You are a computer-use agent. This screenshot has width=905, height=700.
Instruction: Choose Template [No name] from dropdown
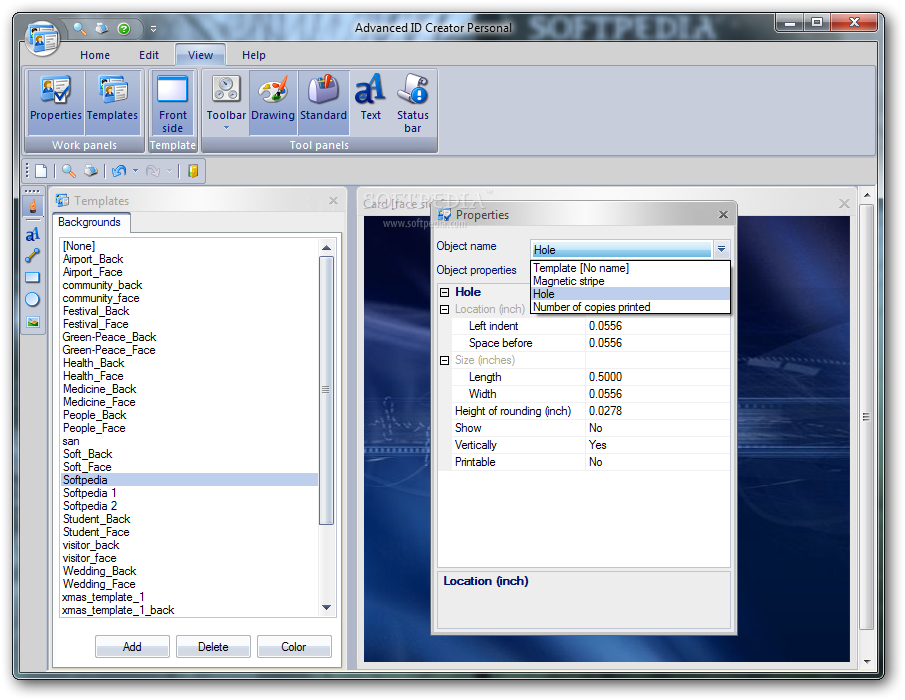630,268
